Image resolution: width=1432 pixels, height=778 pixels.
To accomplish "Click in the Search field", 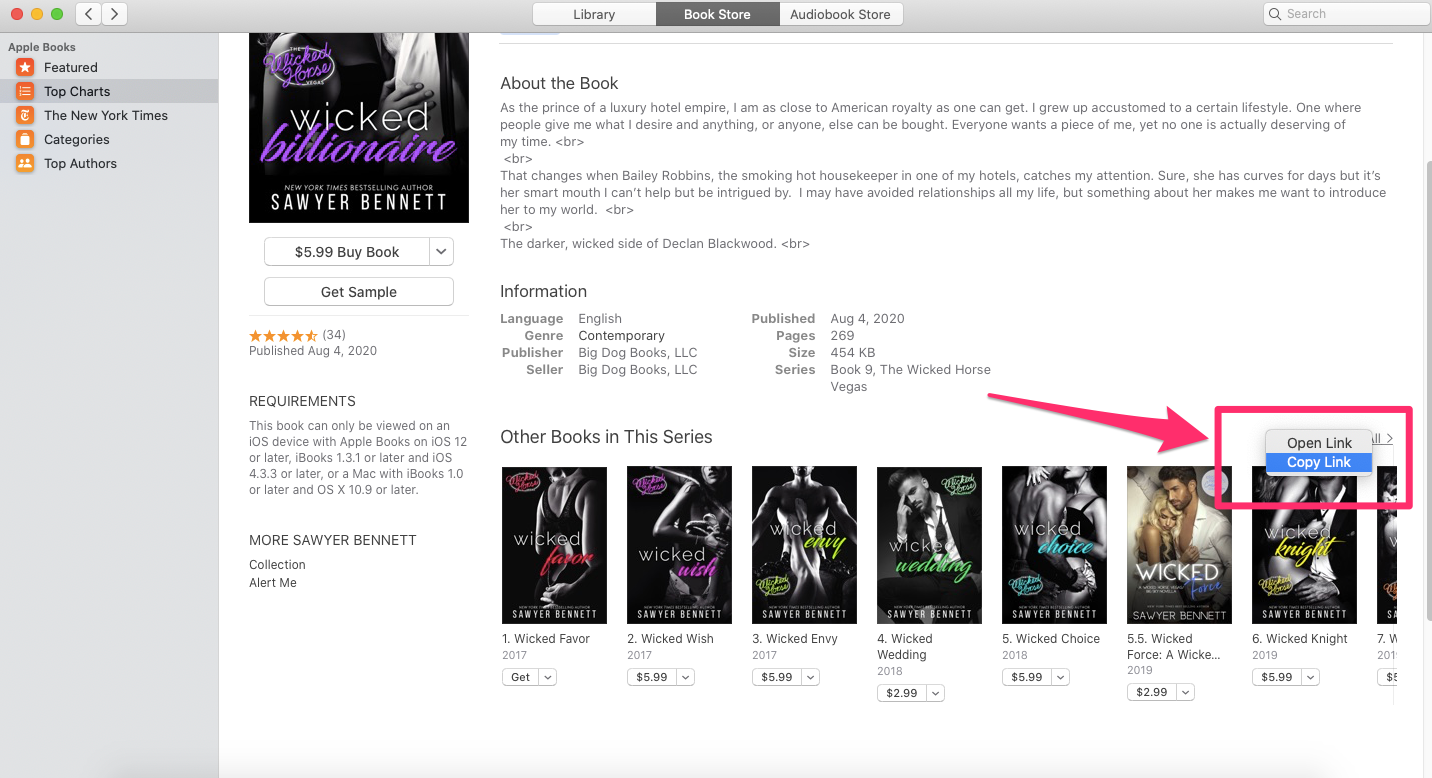I will pyautogui.click(x=1347, y=14).
